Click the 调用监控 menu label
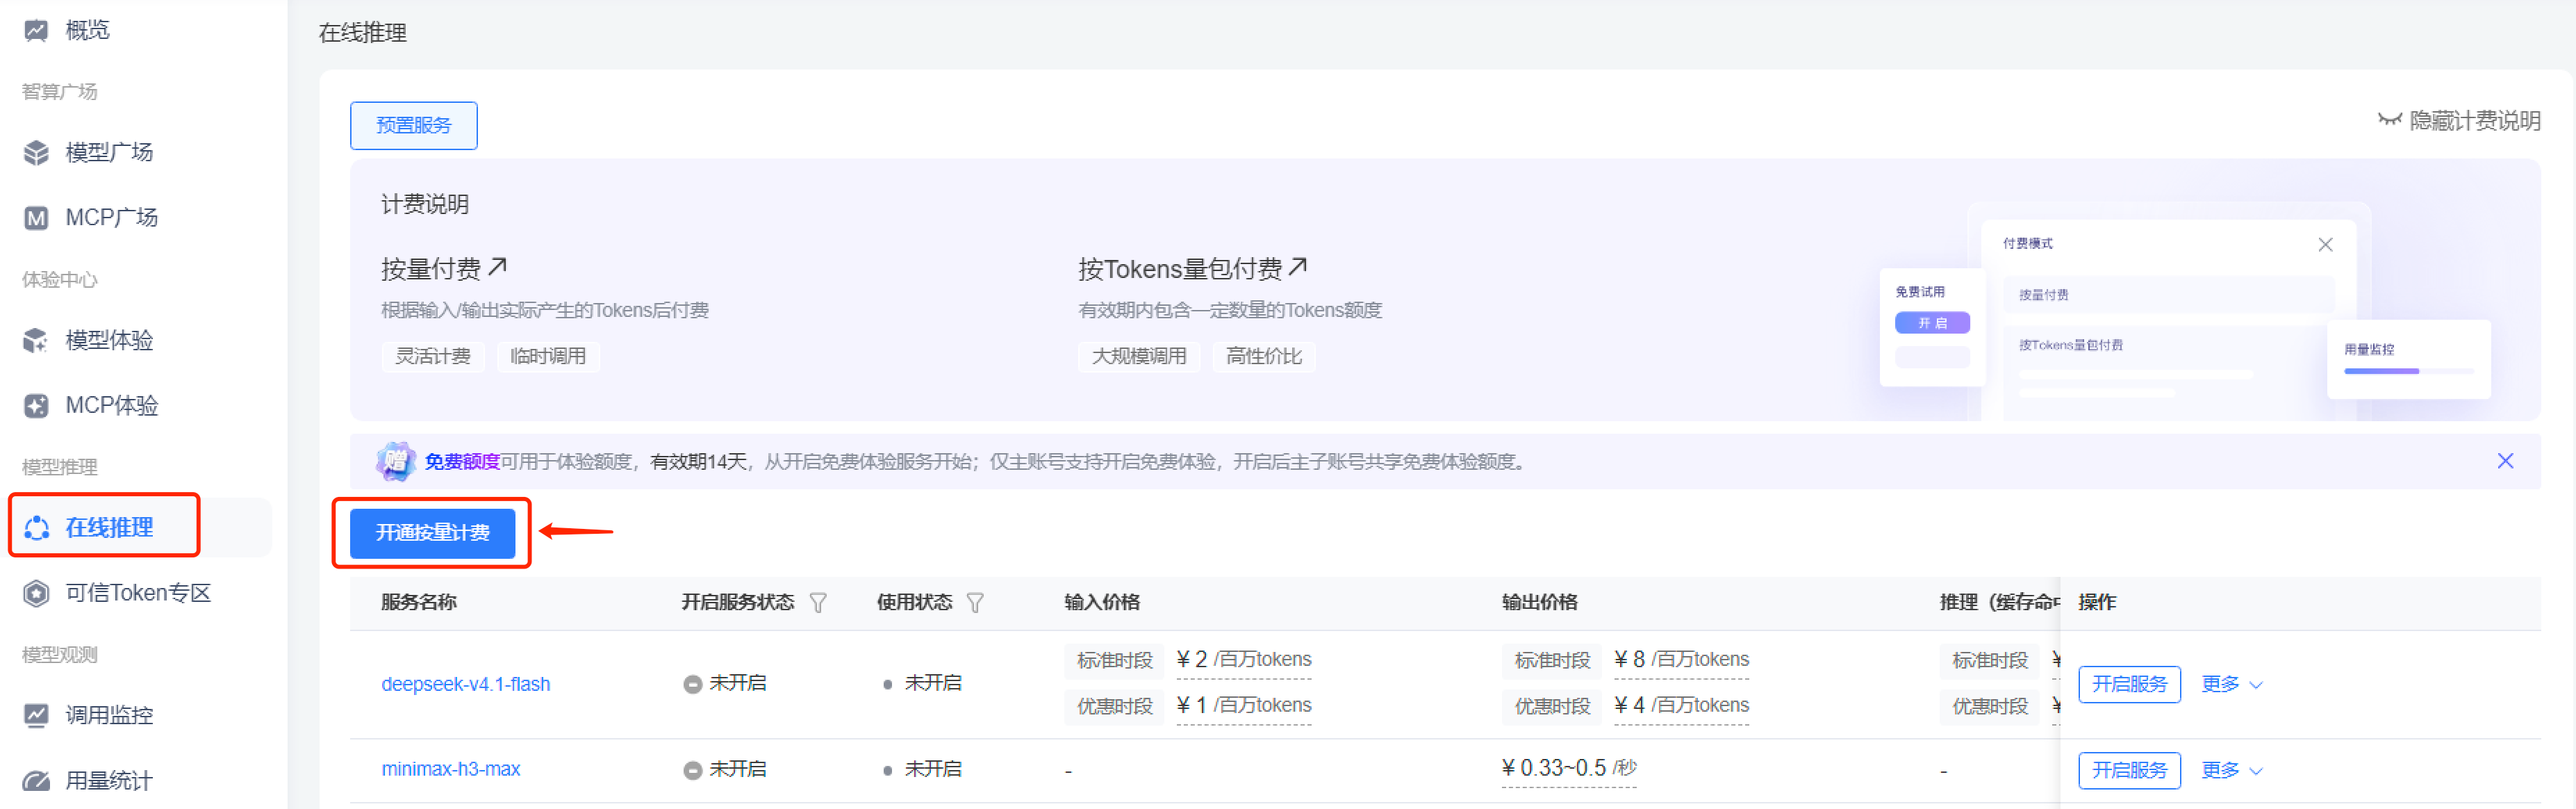 [109, 716]
